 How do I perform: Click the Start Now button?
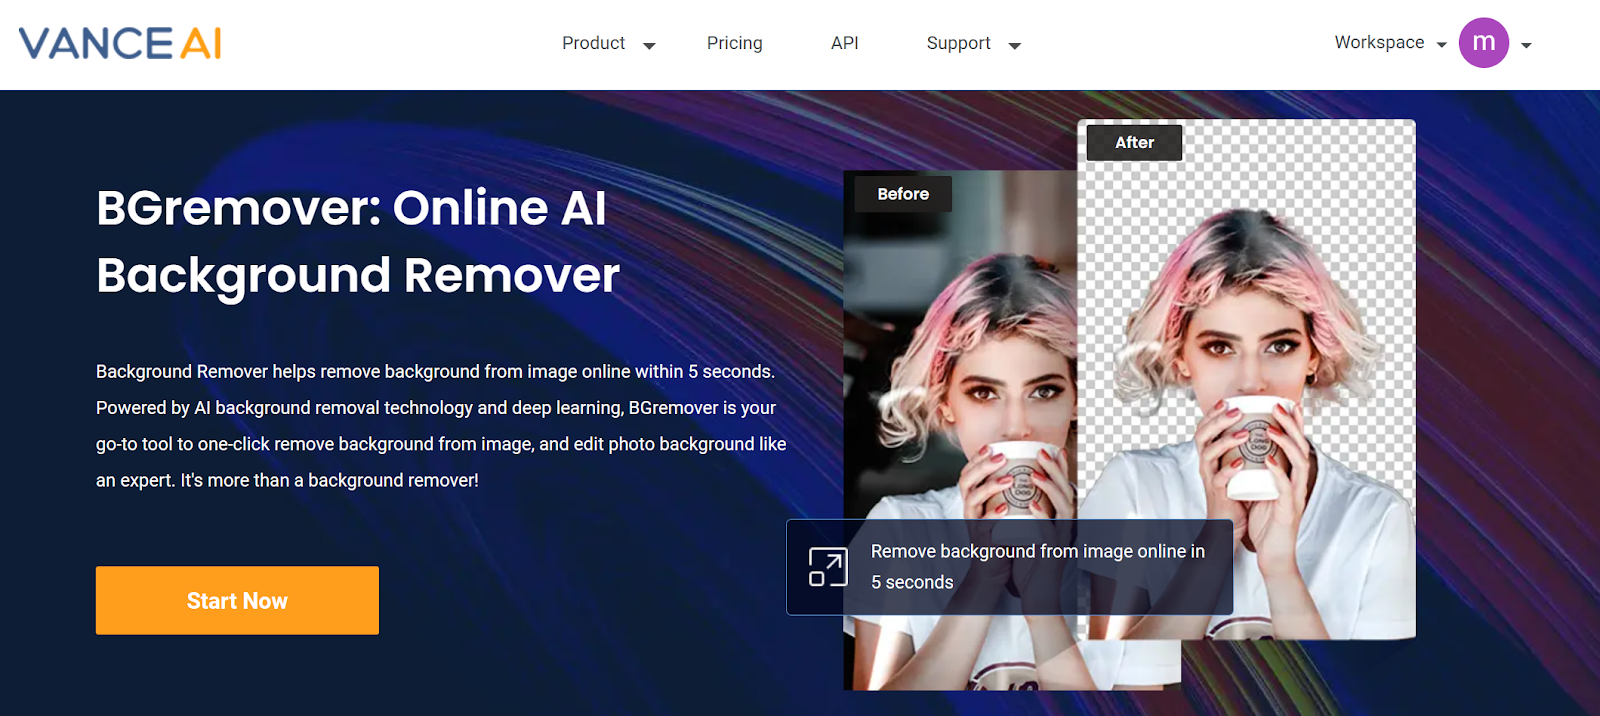[x=237, y=600]
